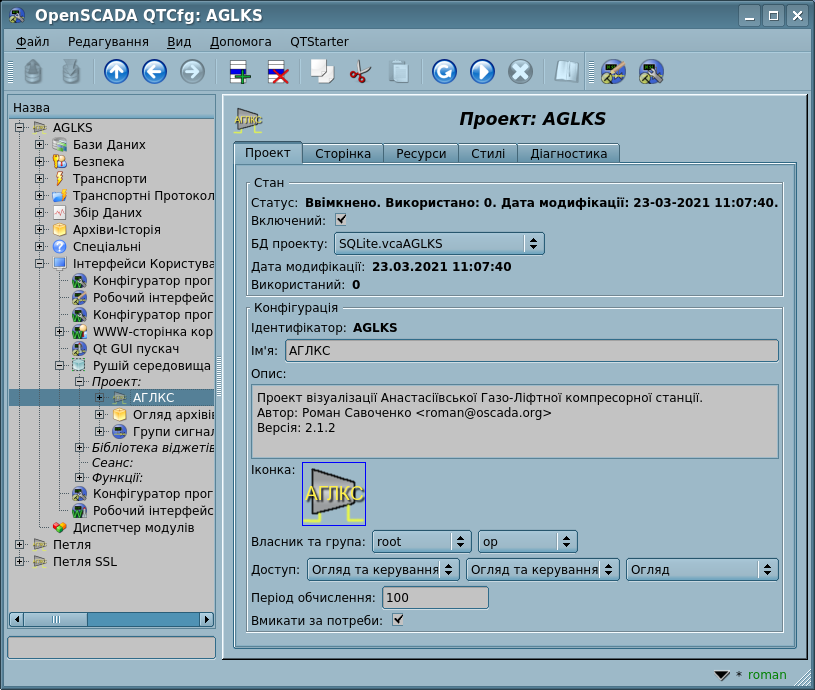This screenshot has height=690, width=815.
Task: Click the tree scrollbar left arrow
Action: [x=17, y=619]
